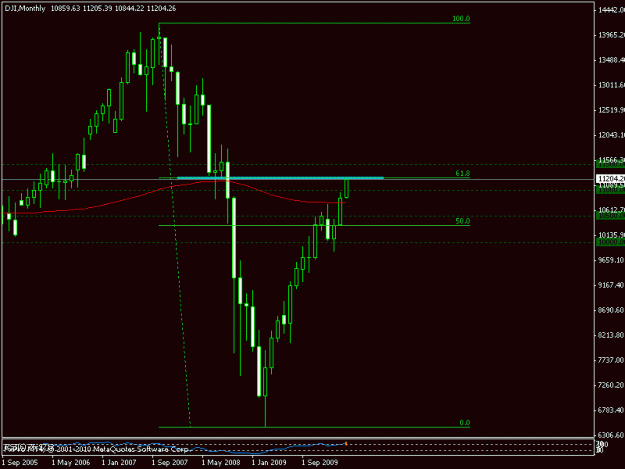Select the cyan horizontal line near 61.8
Image resolution: width=625 pixels, height=469 pixels.
point(280,178)
